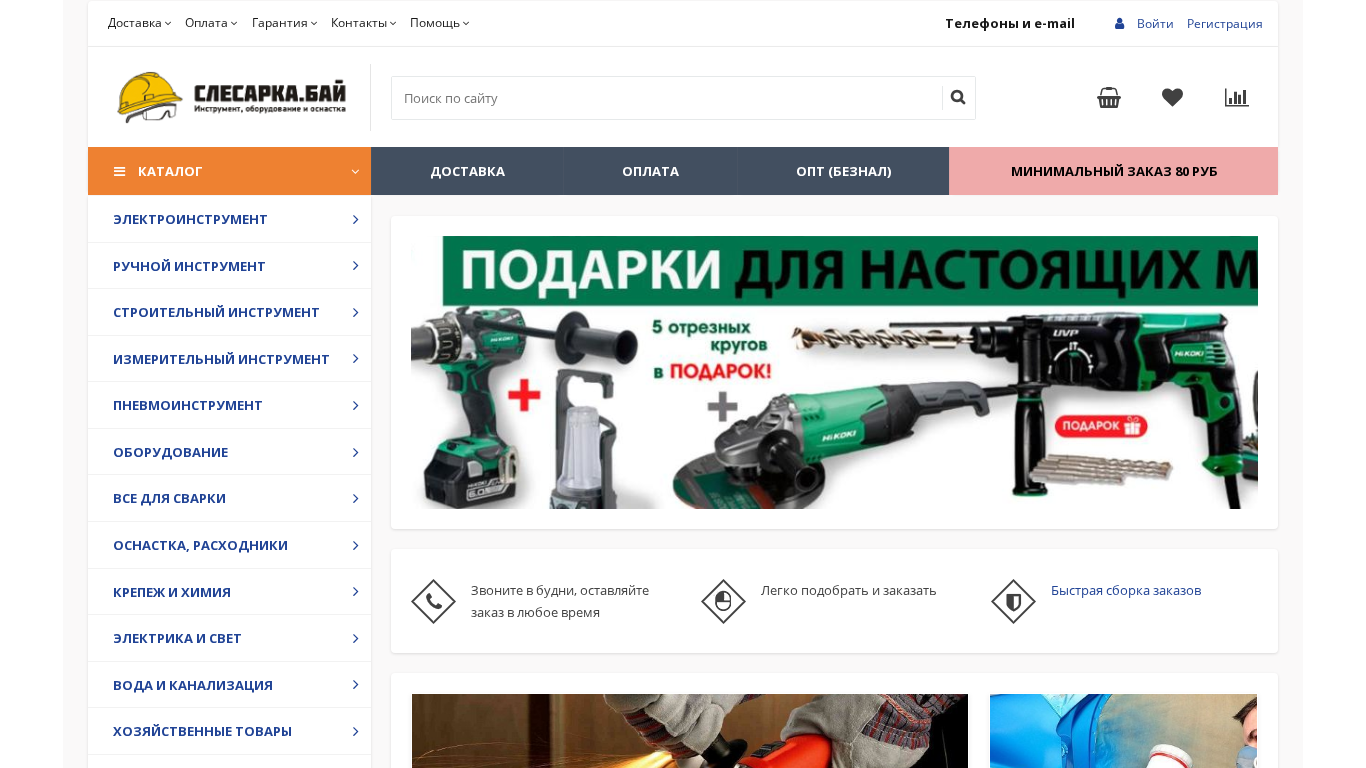1366x768 pixels.
Task: Open the Каталог menu label
Action: (170, 172)
